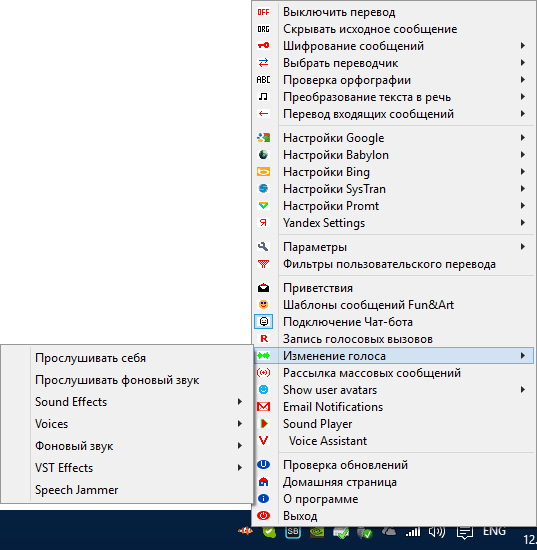Click the Fun&Art smiley icon

pos(263,304)
